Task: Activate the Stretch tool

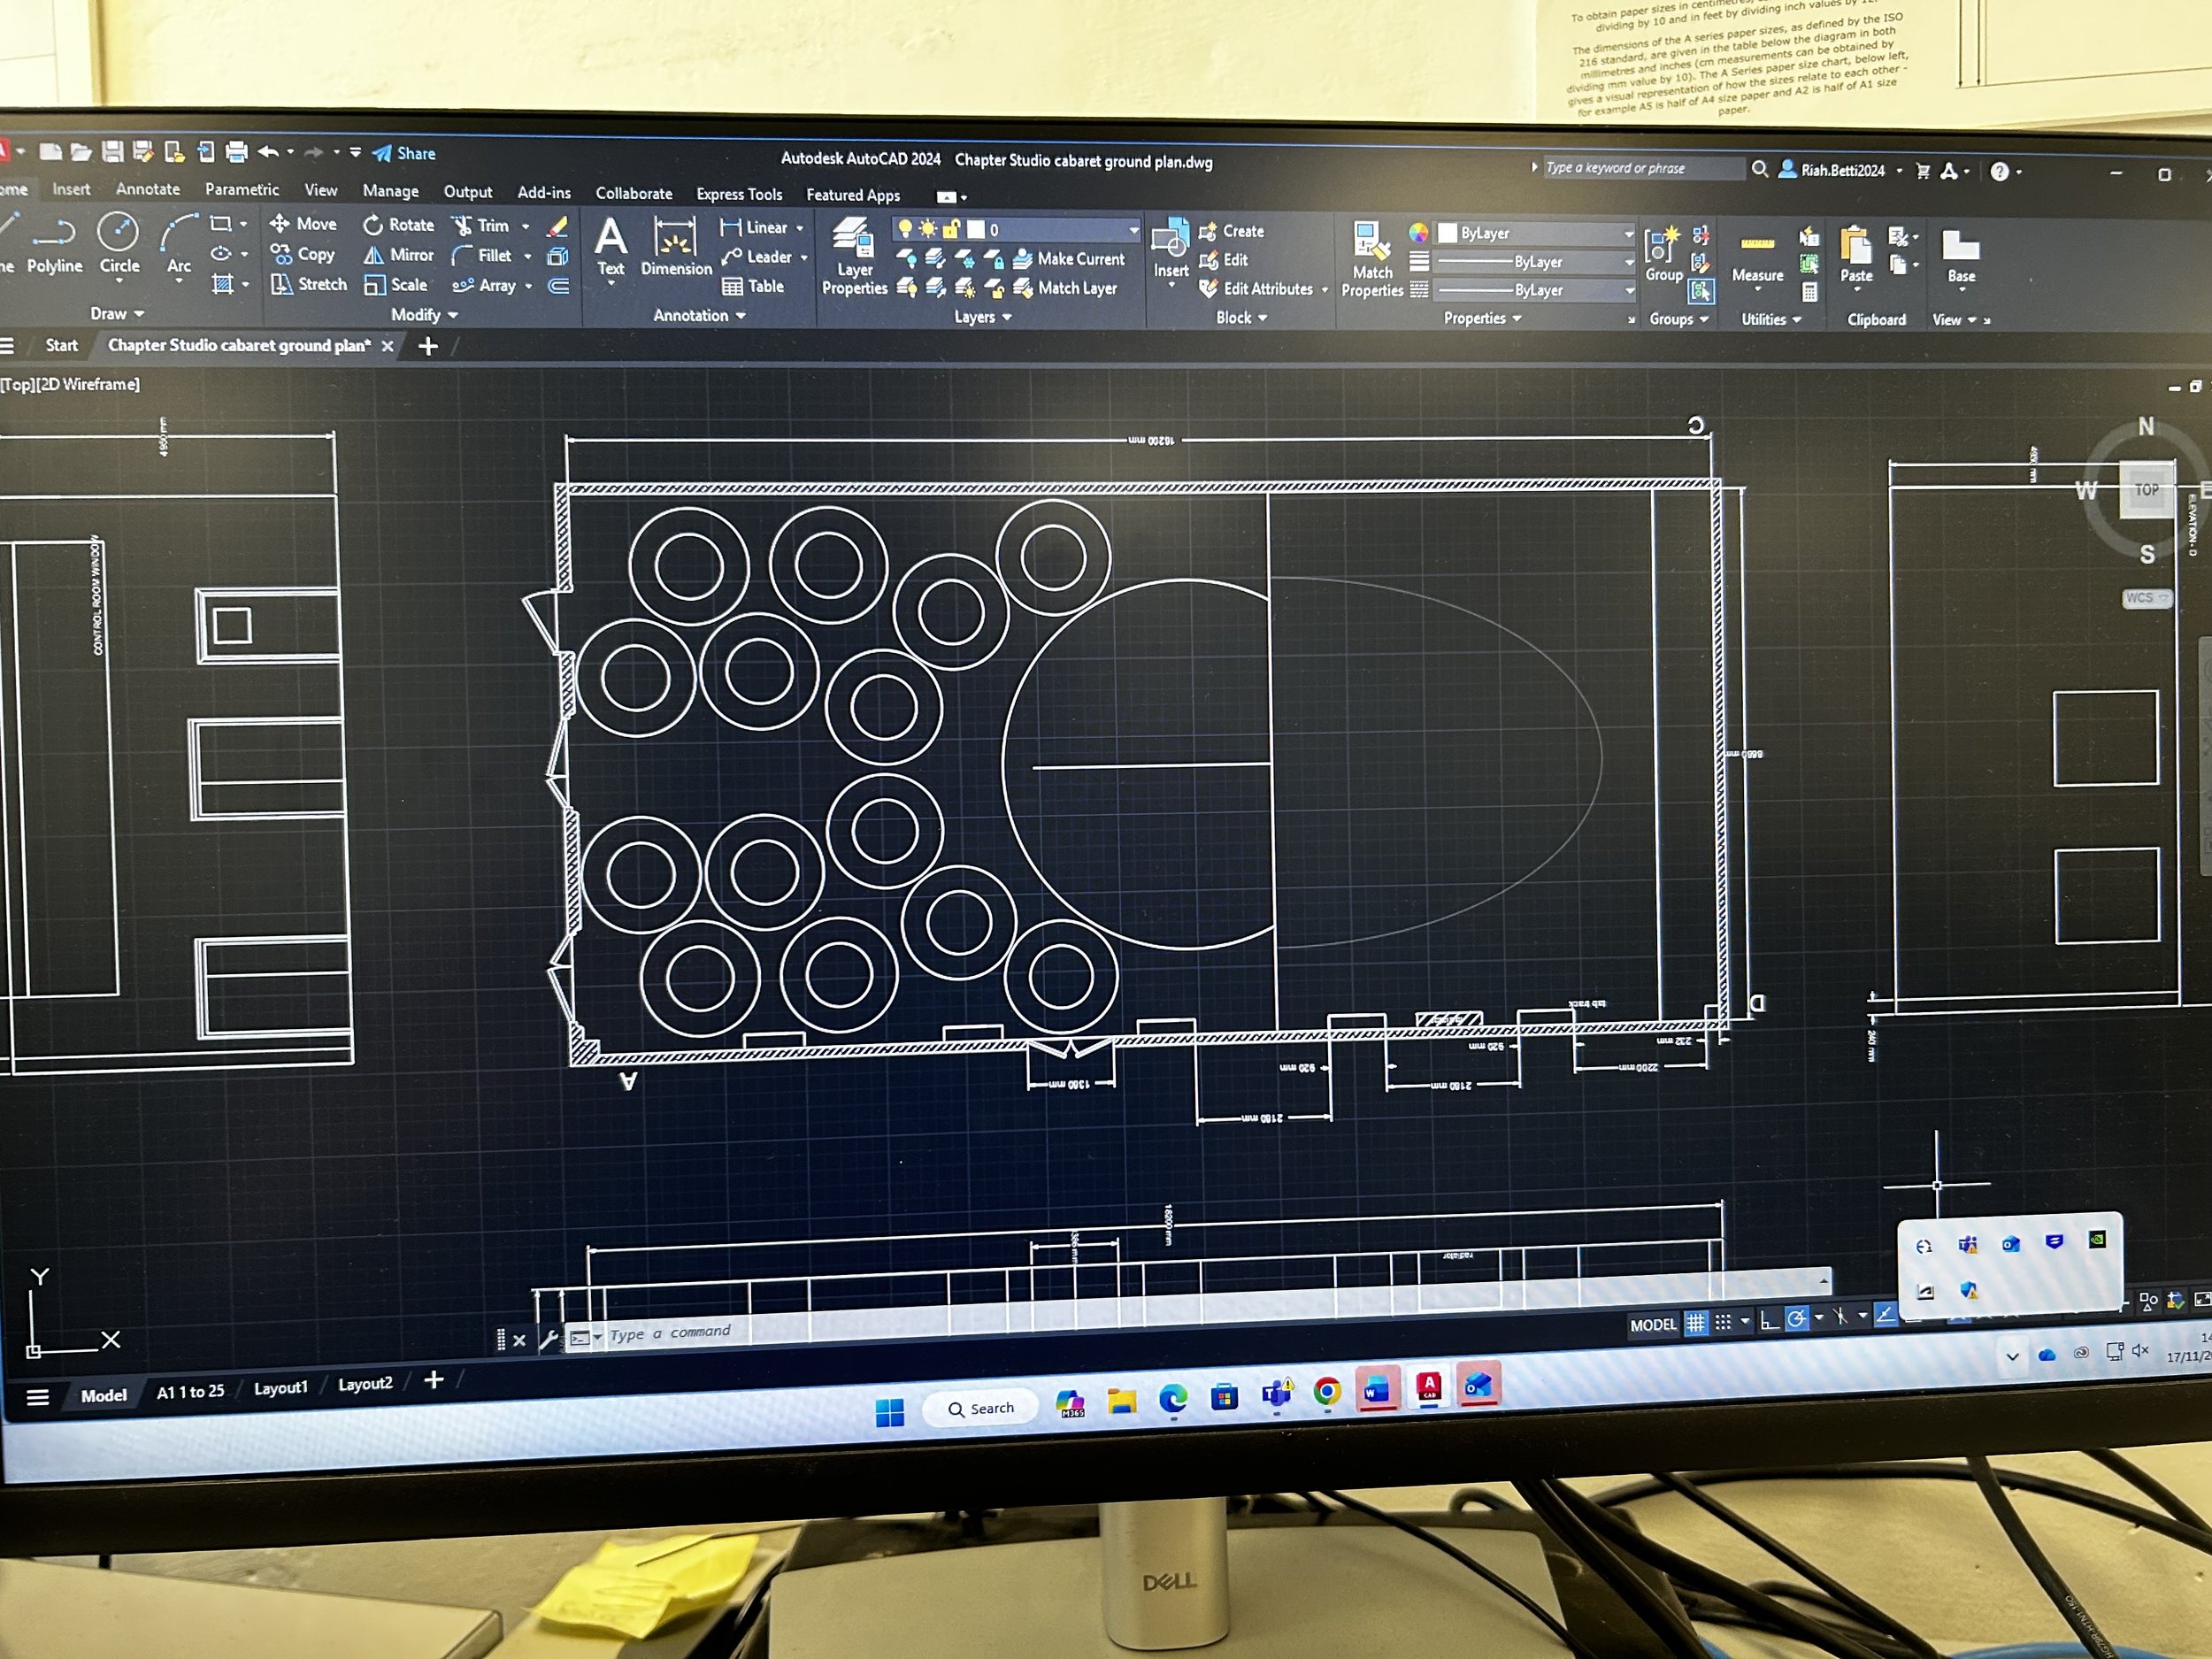Action: click(309, 284)
